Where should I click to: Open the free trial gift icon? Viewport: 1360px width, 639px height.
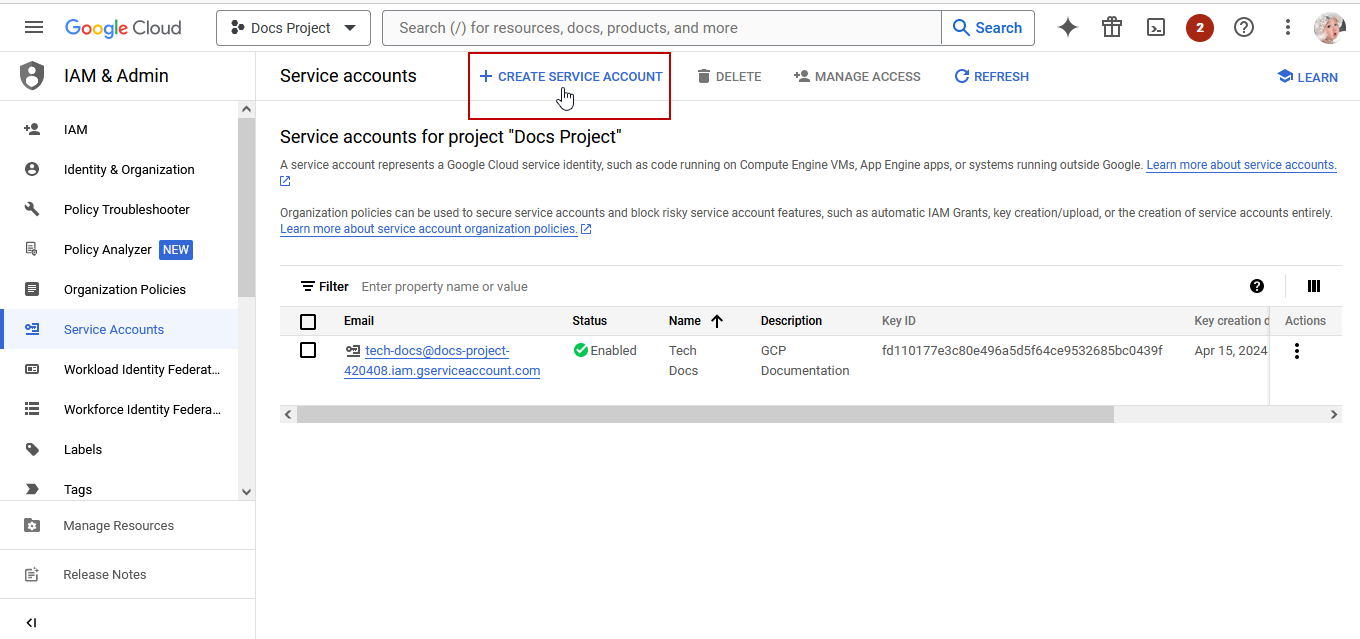tap(1112, 27)
